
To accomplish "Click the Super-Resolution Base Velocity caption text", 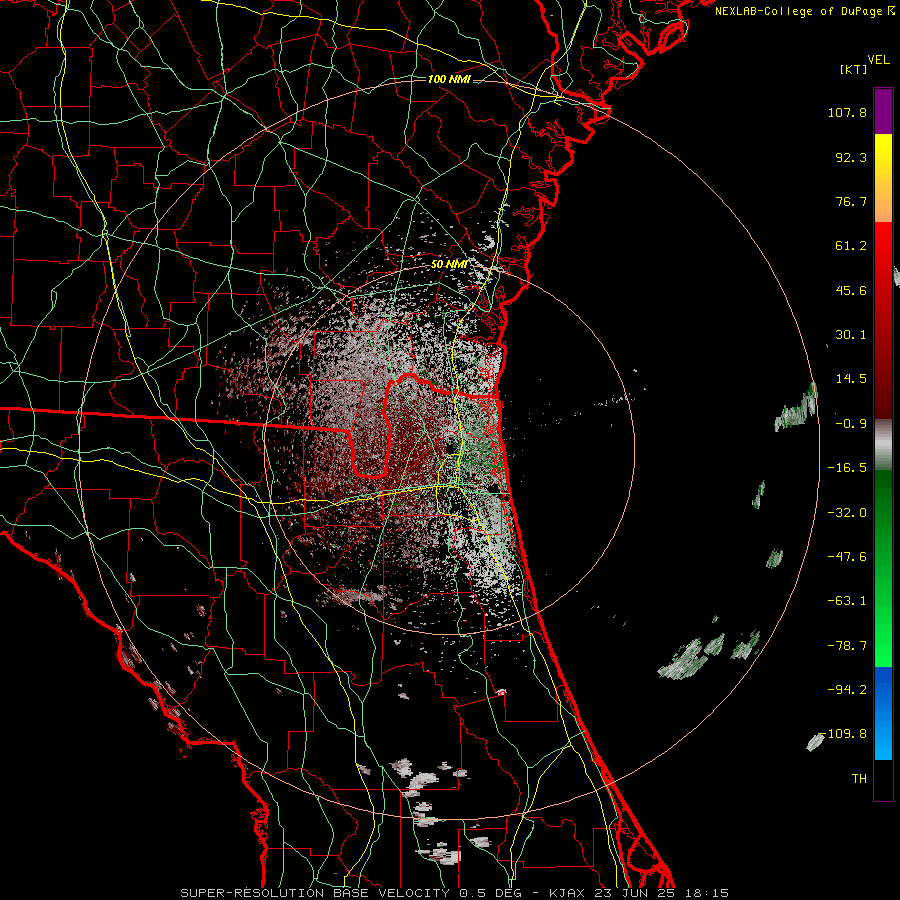I will pos(454,893).
